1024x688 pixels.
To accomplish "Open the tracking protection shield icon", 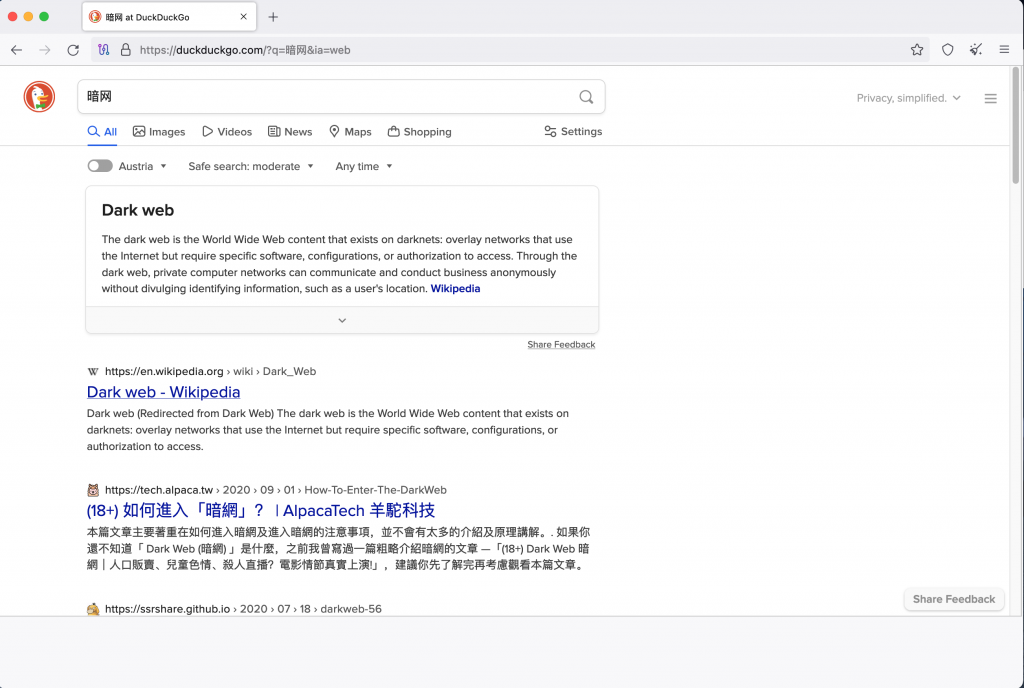I will (x=947, y=49).
